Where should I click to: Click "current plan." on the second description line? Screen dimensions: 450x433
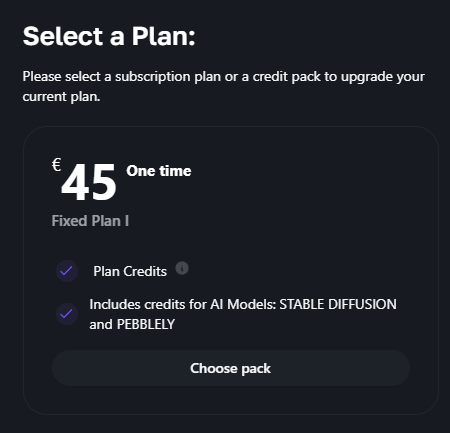pyautogui.click(x=61, y=97)
